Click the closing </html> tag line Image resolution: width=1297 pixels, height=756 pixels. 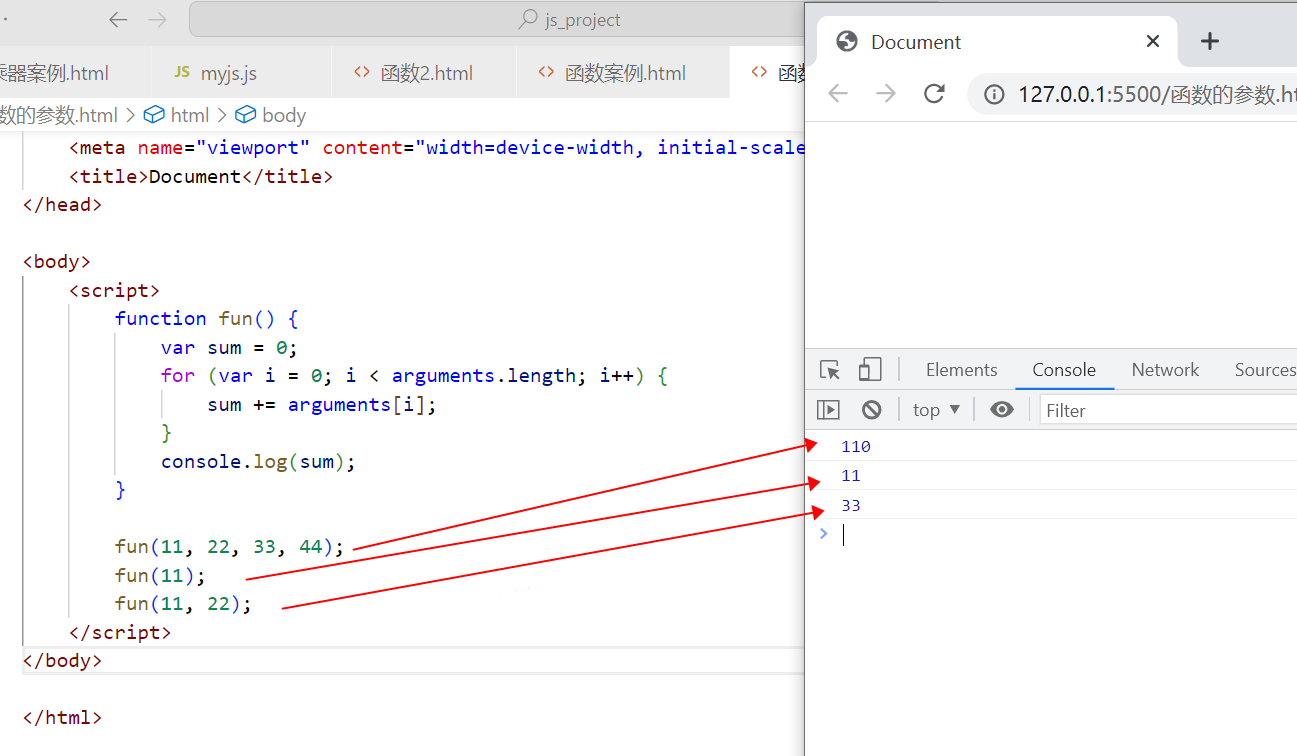(62, 718)
